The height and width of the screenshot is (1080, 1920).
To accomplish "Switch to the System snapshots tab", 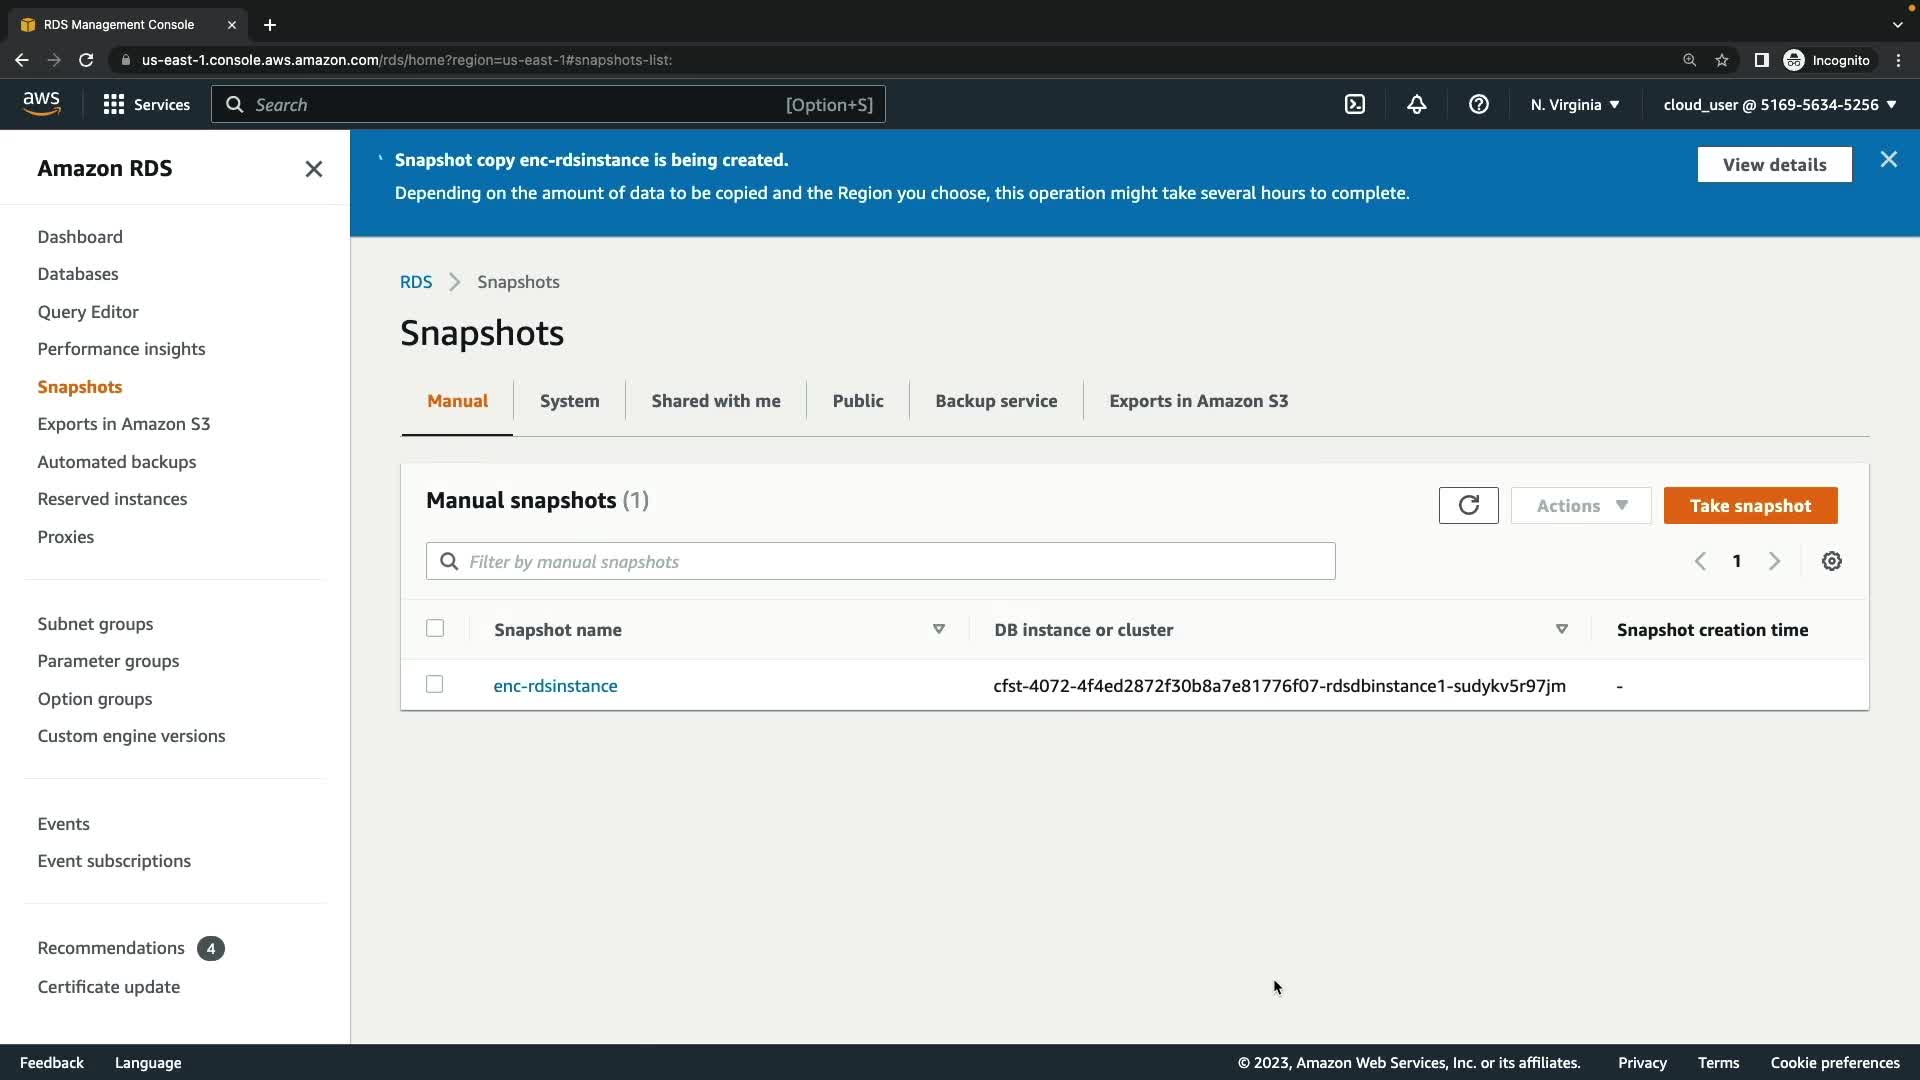I will click(569, 401).
